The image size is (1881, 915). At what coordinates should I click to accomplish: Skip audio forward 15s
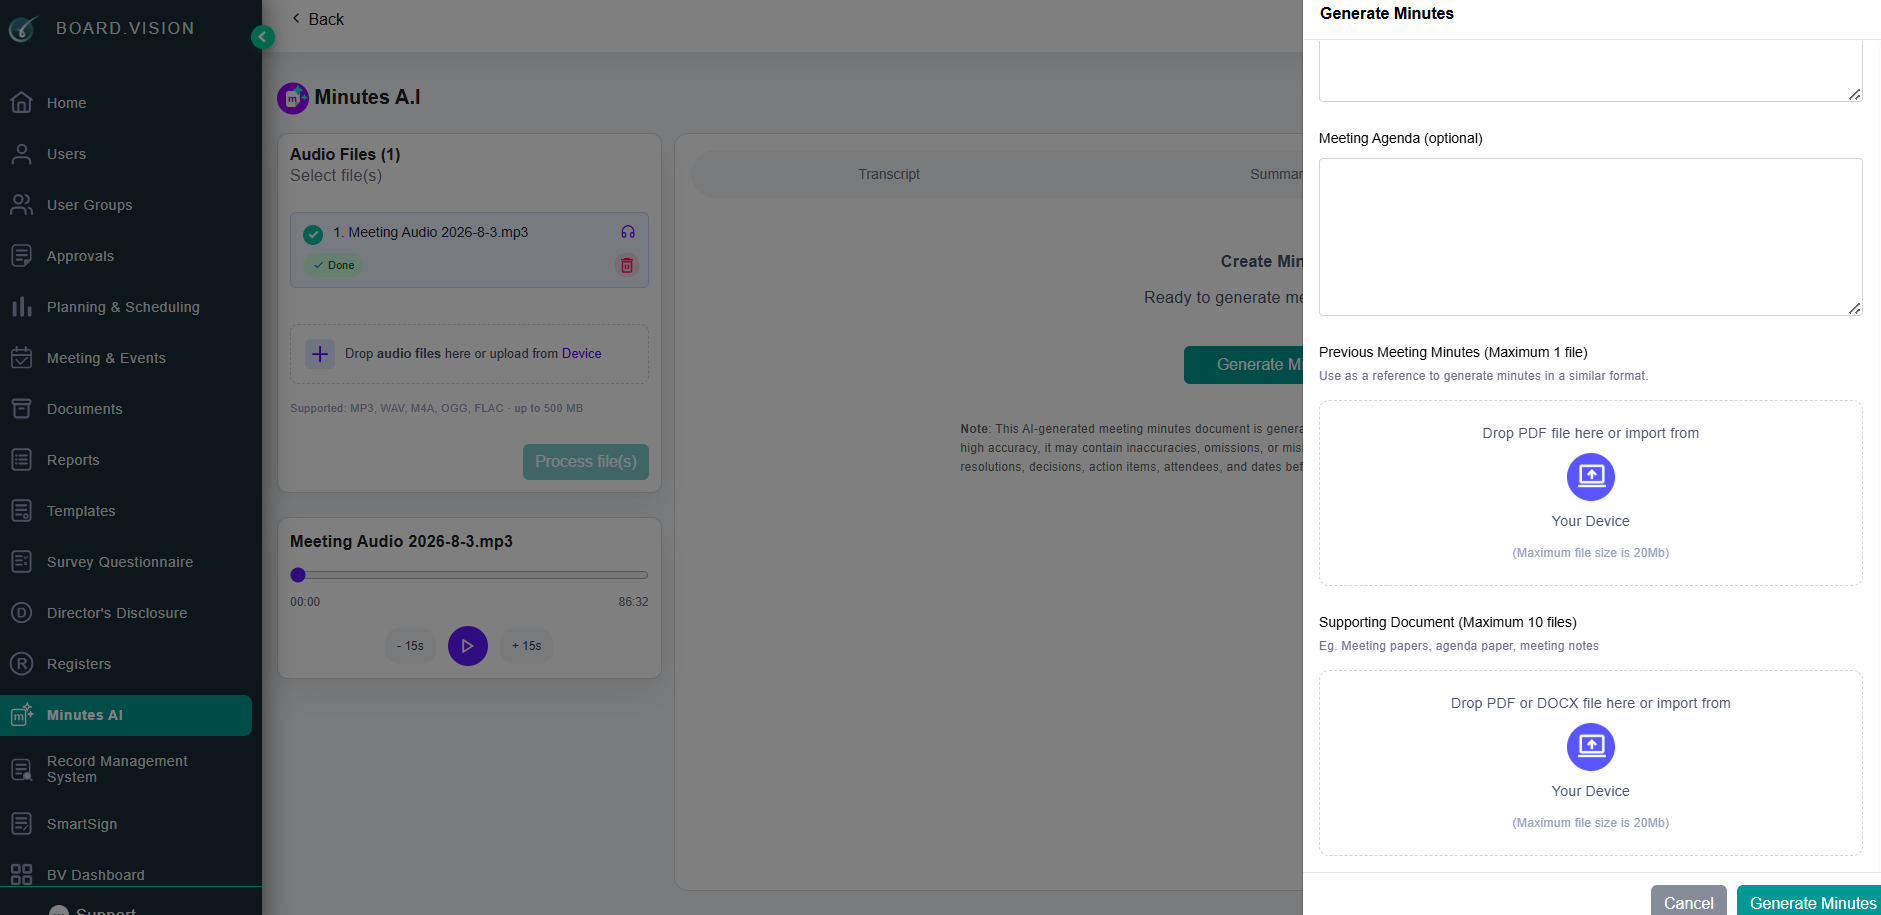point(526,646)
